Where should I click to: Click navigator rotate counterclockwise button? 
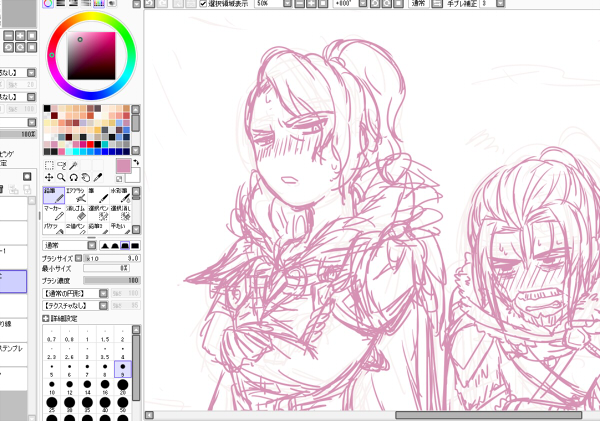(x=8, y=47)
